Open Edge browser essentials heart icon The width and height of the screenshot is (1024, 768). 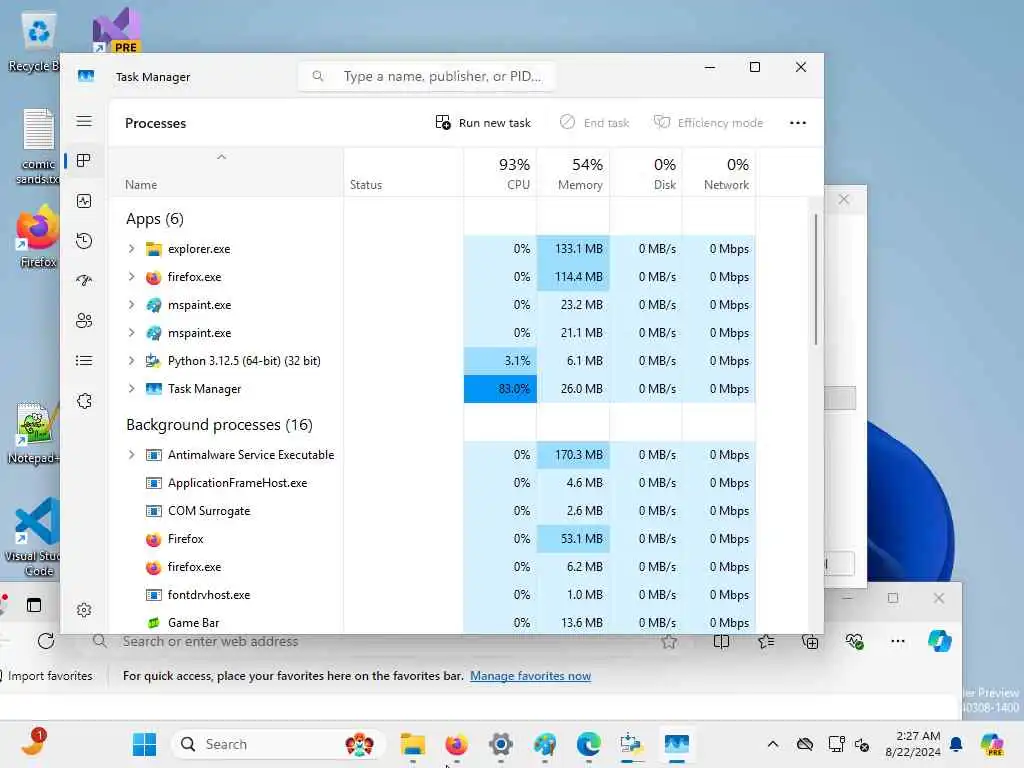[854, 642]
